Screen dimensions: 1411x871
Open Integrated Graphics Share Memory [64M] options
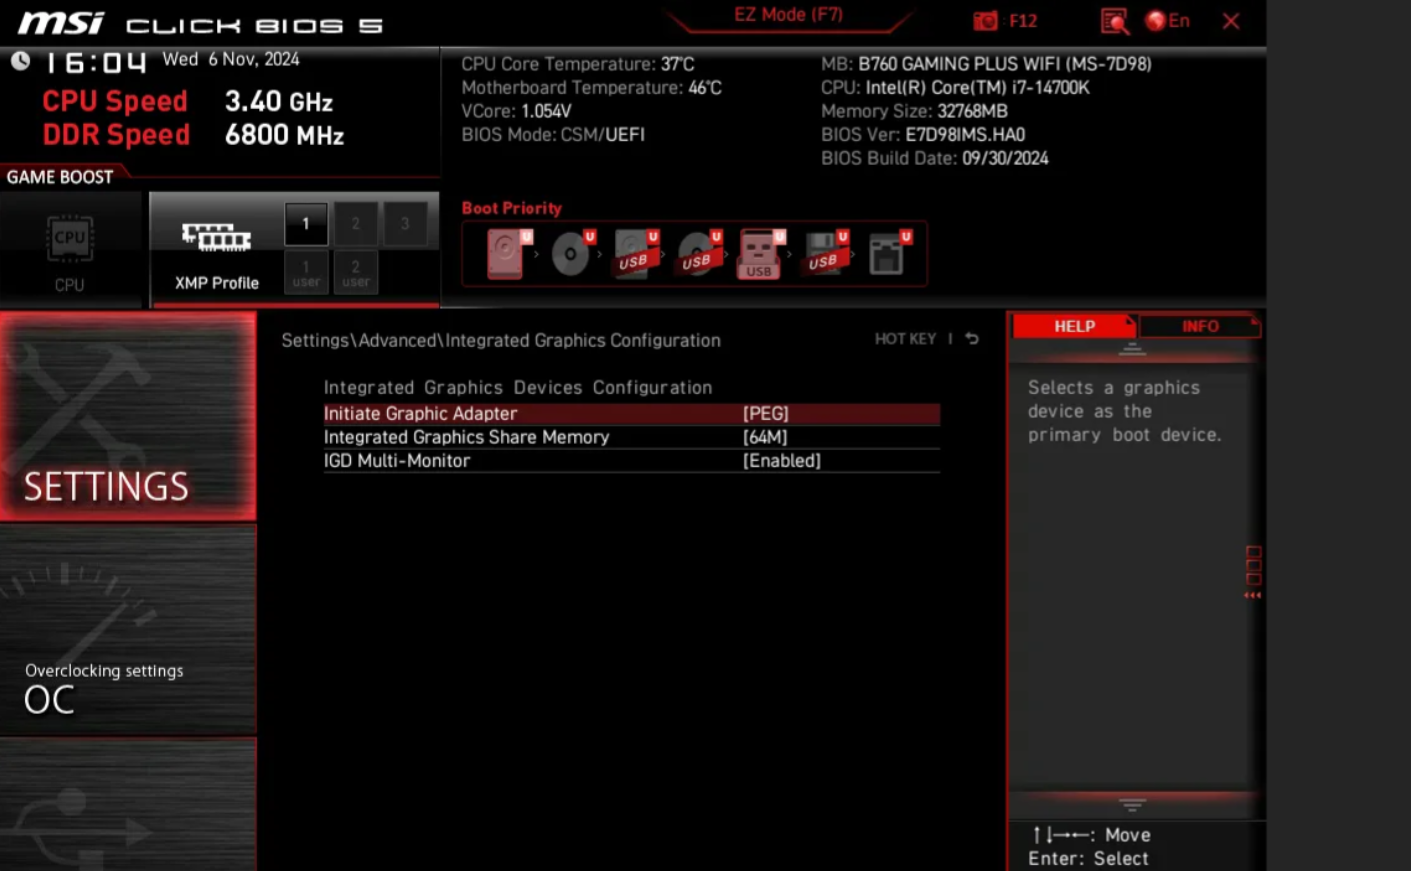point(632,437)
